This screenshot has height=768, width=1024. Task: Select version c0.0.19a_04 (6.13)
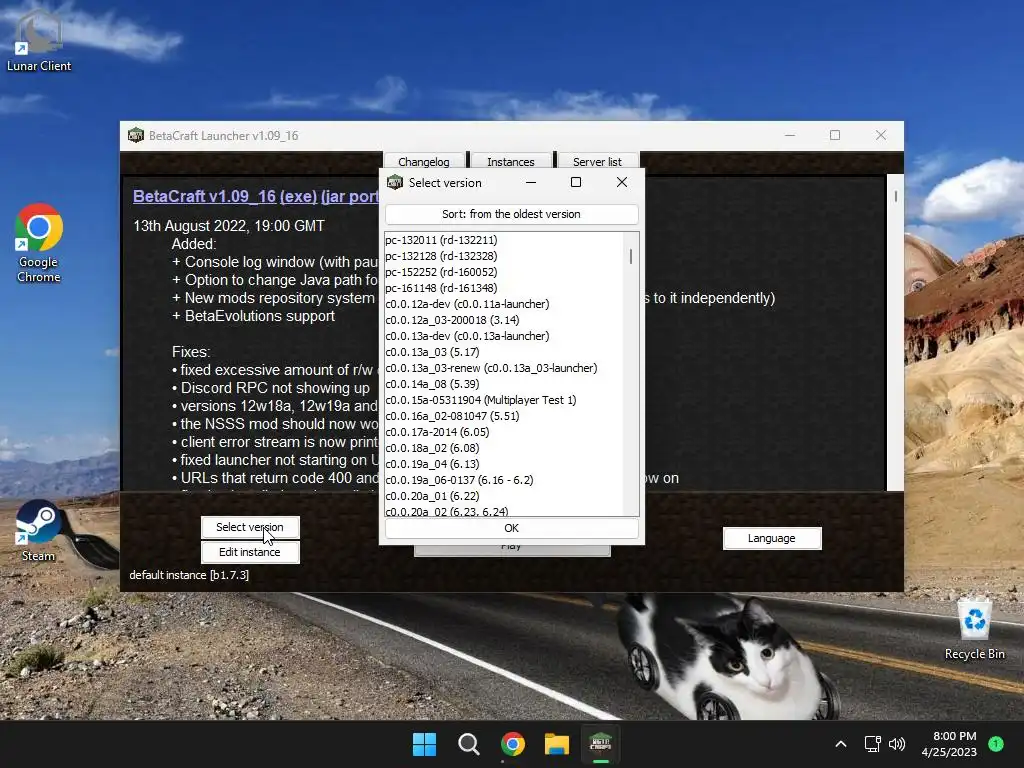click(x=504, y=464)
